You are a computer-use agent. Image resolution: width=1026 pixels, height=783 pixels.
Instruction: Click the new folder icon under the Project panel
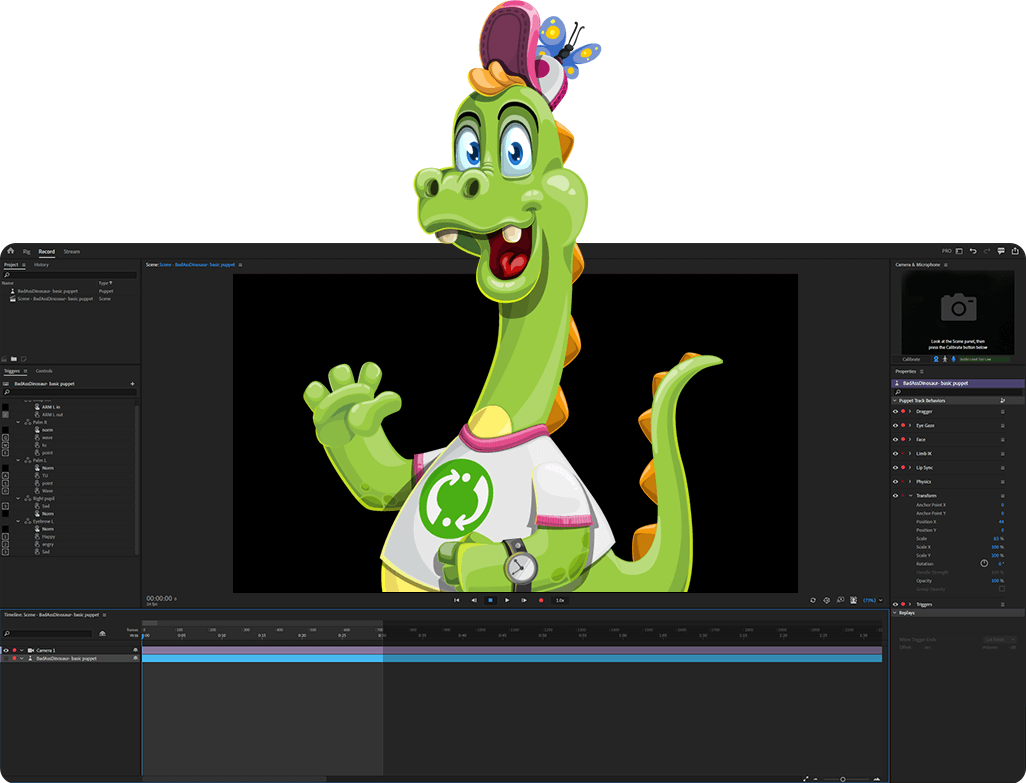(x=15, y=359)
